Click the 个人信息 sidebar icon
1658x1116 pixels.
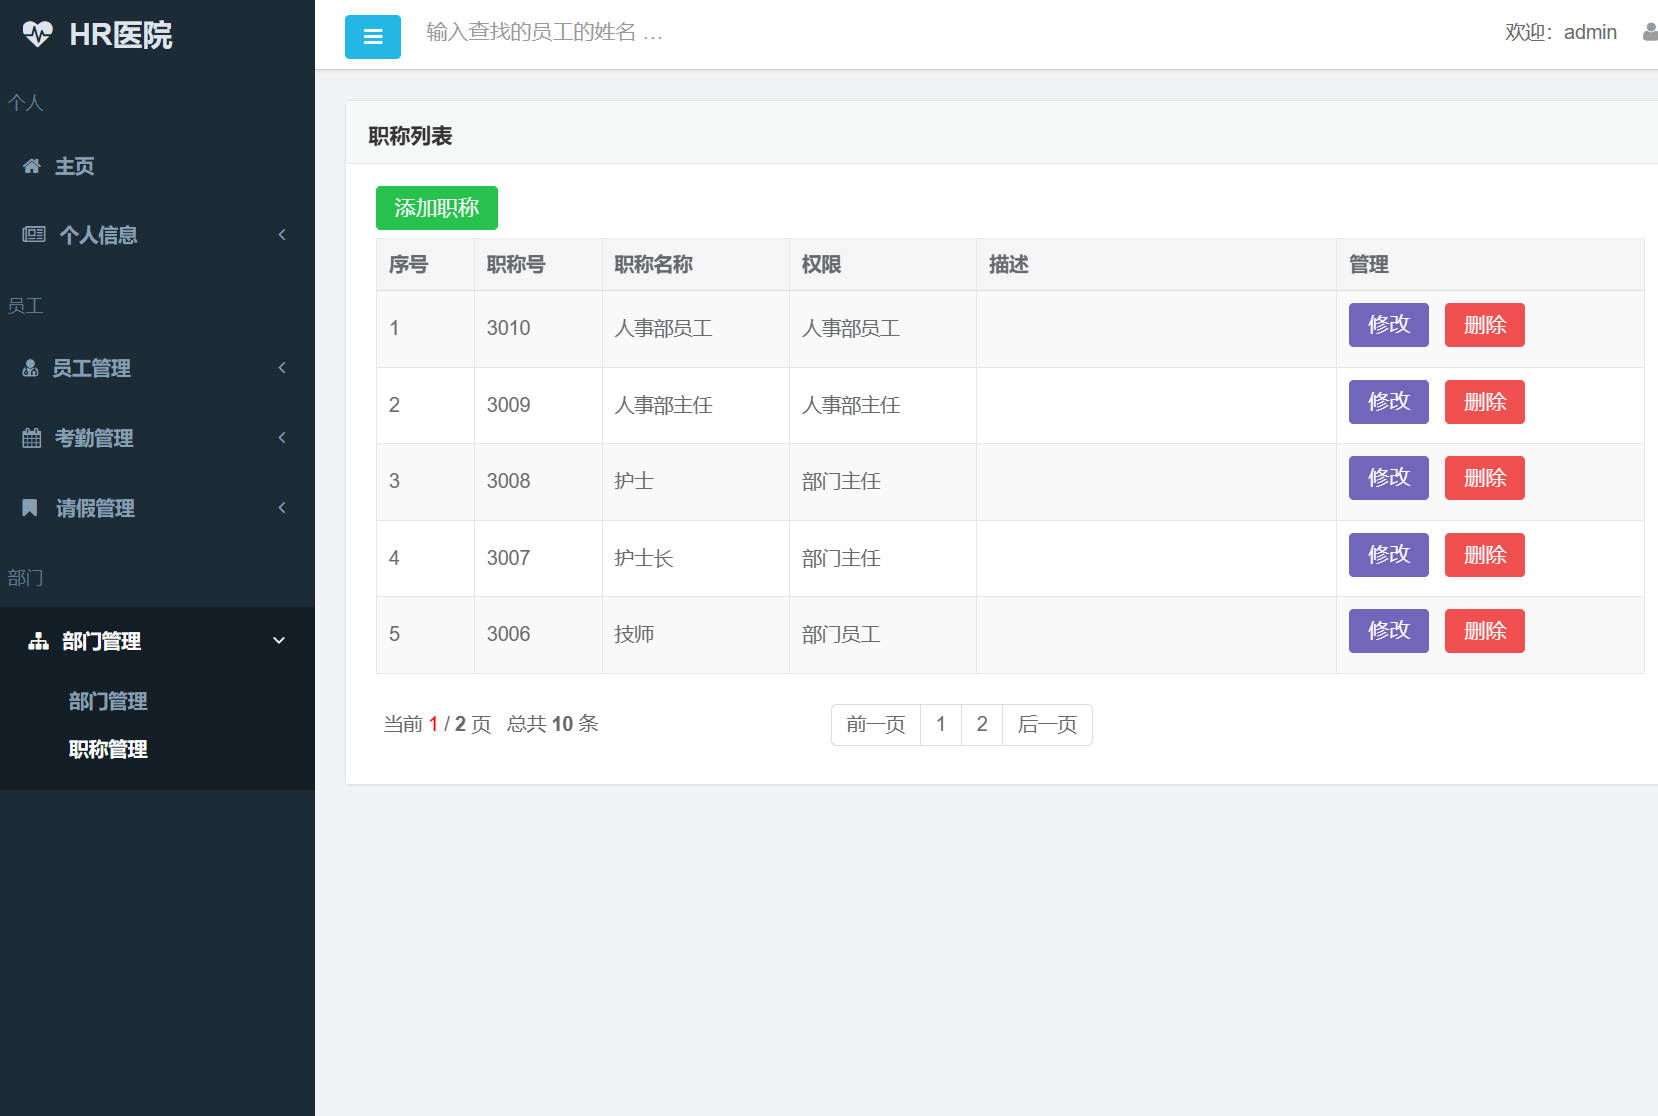[x=31, y=234]
